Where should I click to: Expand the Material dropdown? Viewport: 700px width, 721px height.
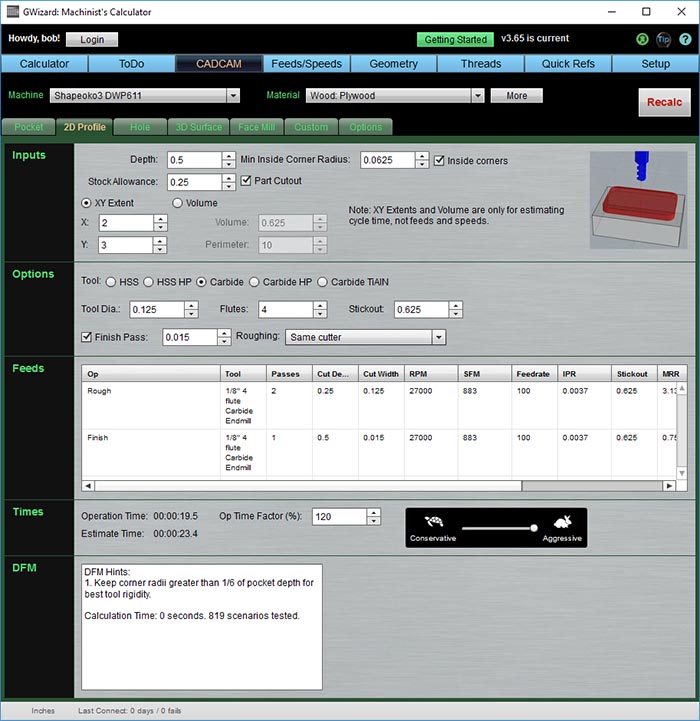pos(477,96)
